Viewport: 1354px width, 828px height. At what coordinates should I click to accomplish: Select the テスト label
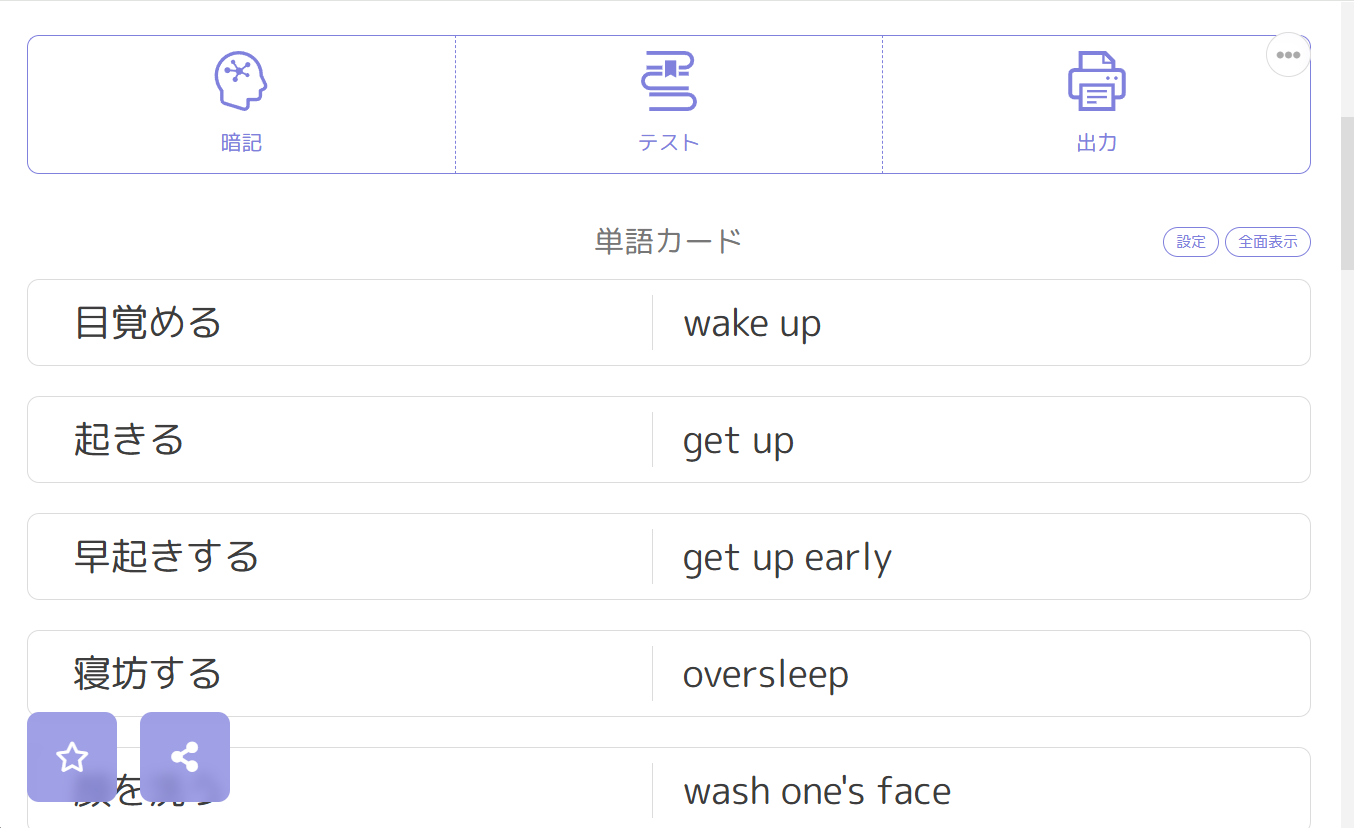coord(668,143)
